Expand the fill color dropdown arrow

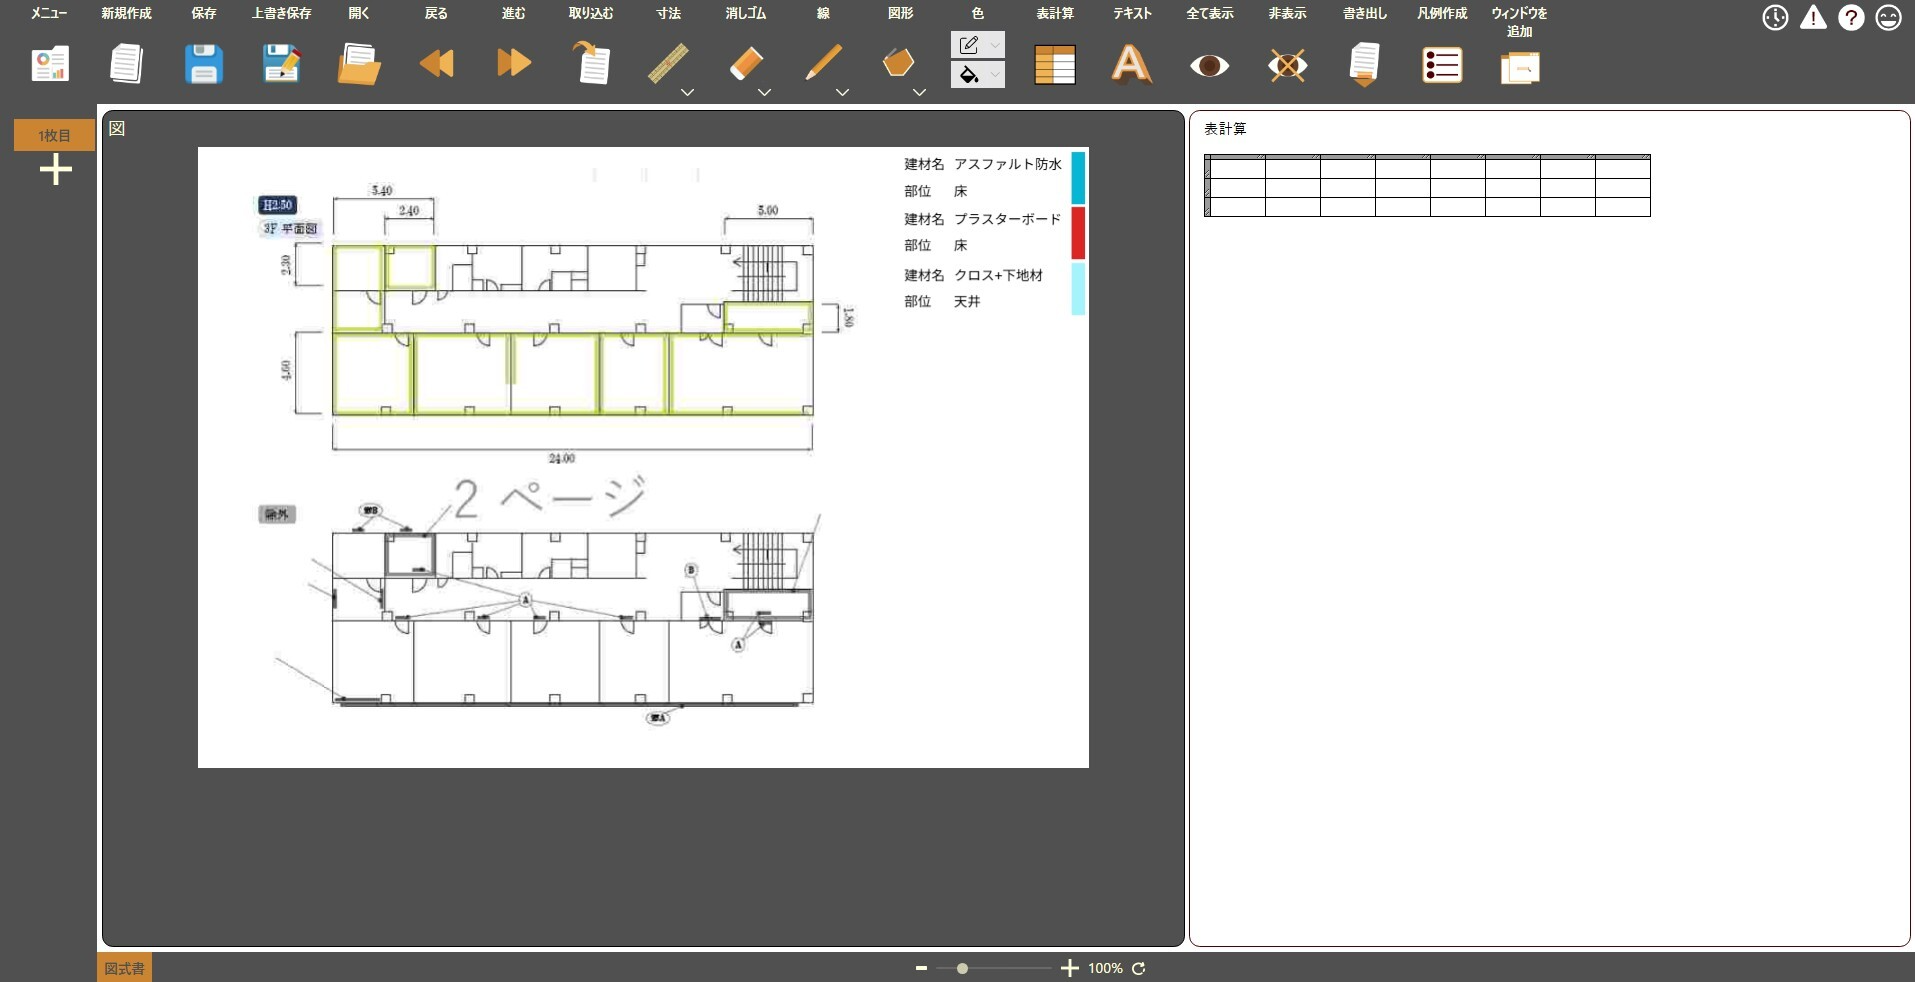[x=996, y=75]
